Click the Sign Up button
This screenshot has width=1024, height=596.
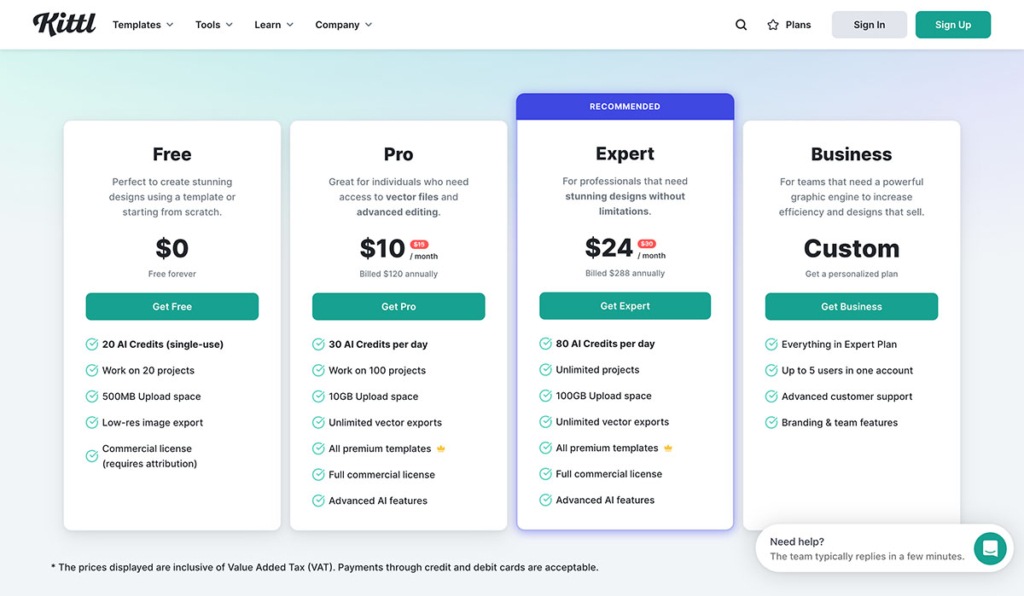click(952, 24)
